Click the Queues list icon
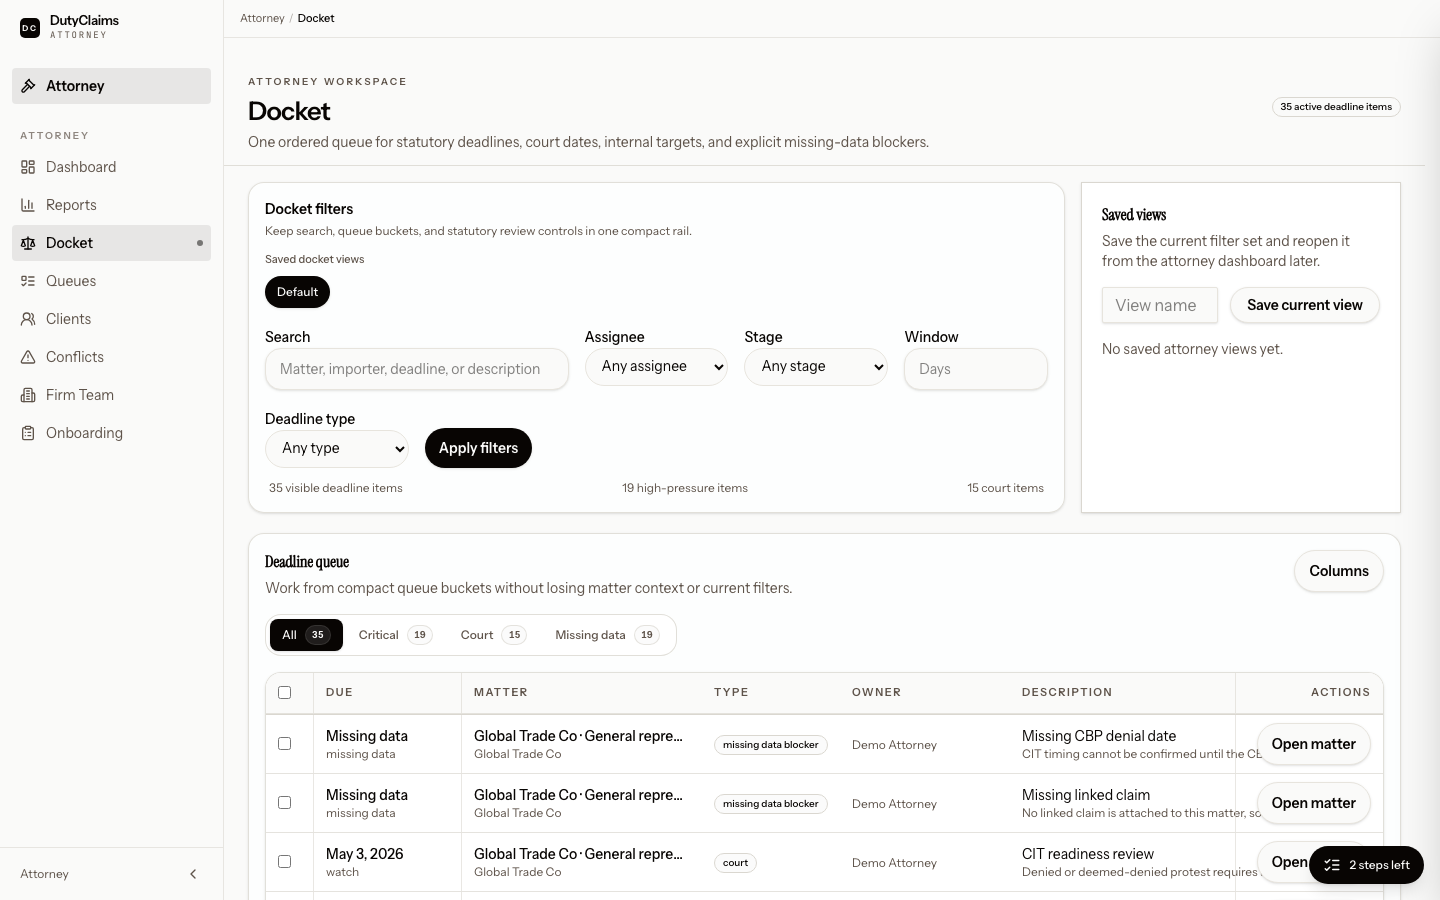 tap(28, 281)
